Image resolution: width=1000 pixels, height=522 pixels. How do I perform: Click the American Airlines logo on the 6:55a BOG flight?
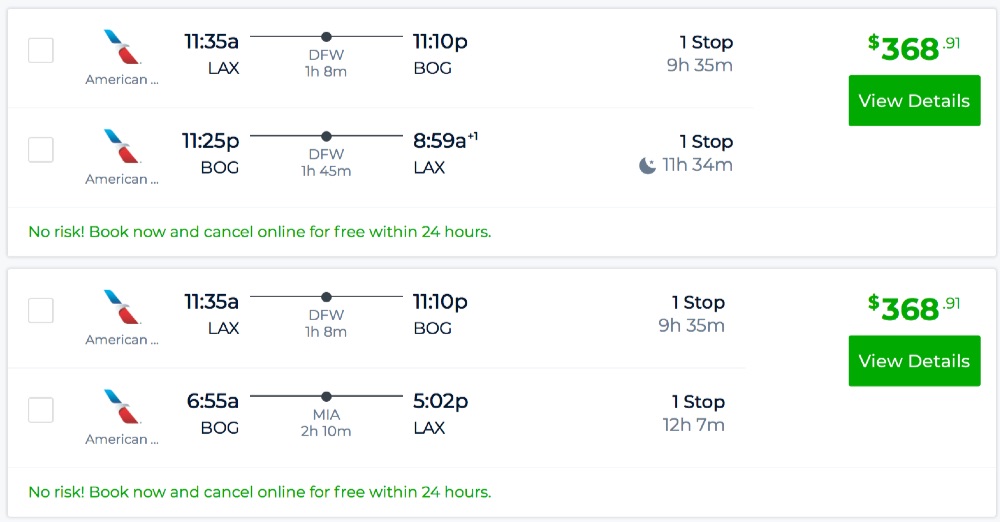123,406
